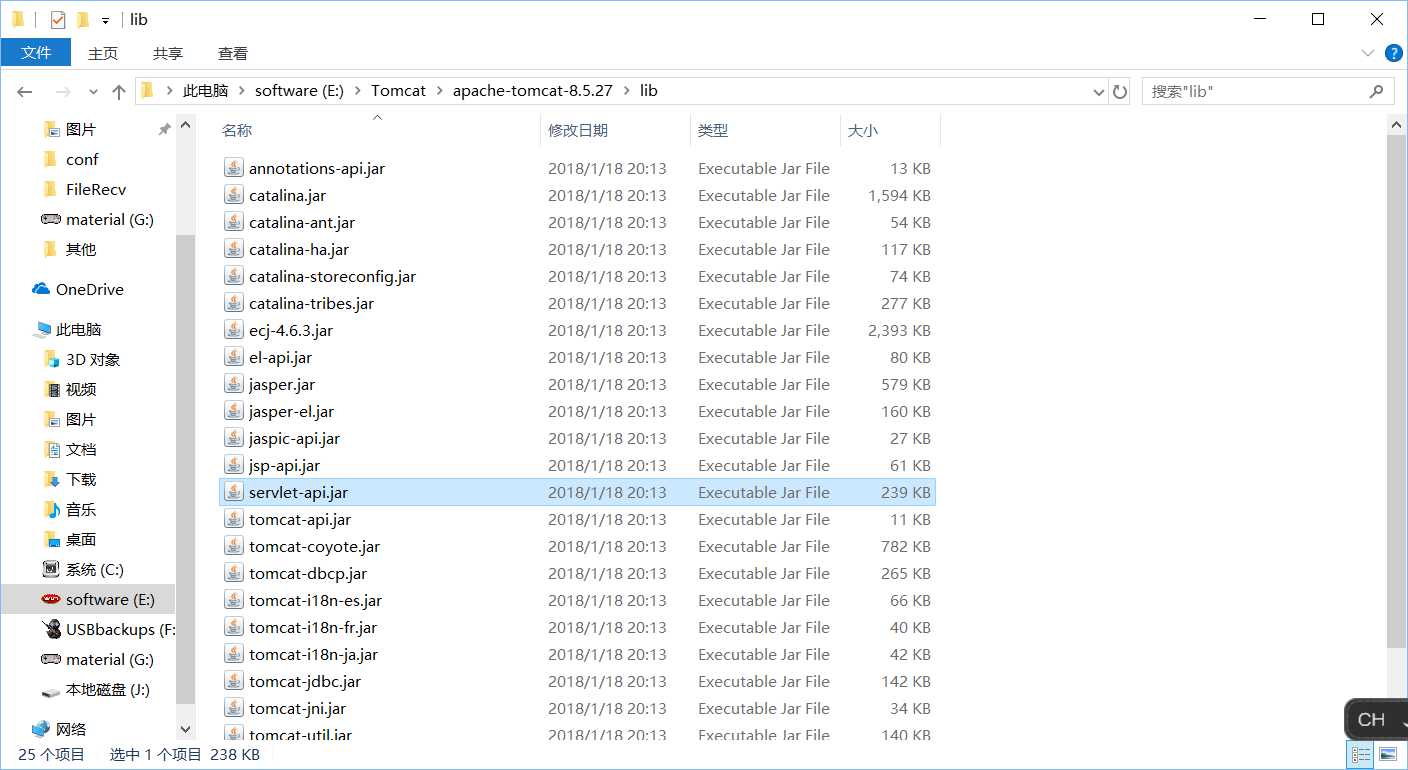Click the jar icon next to catalina.jar
The image size is (1408, 770).
tap(234, 195)
